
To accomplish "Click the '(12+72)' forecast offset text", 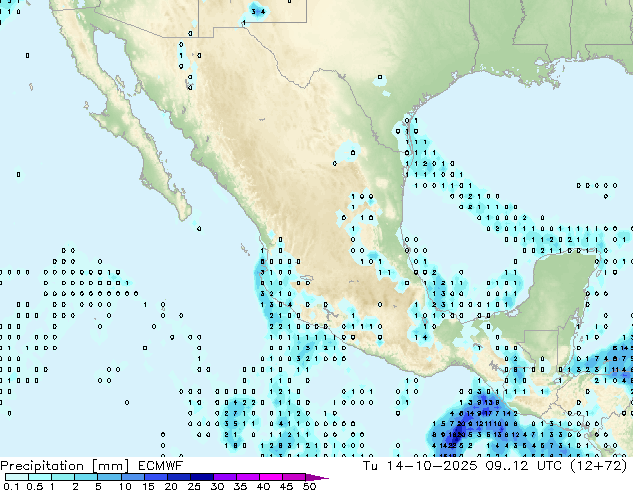I will (x=599, y=466).
